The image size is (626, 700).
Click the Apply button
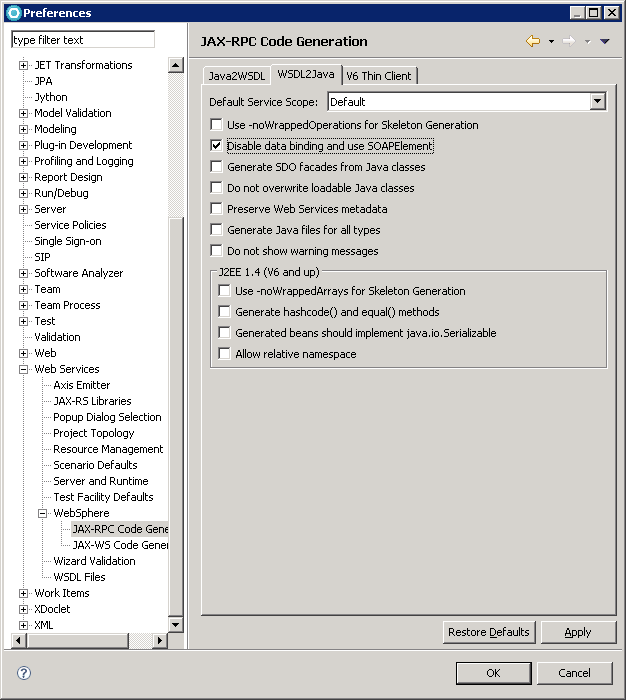(x=578, y=632)
